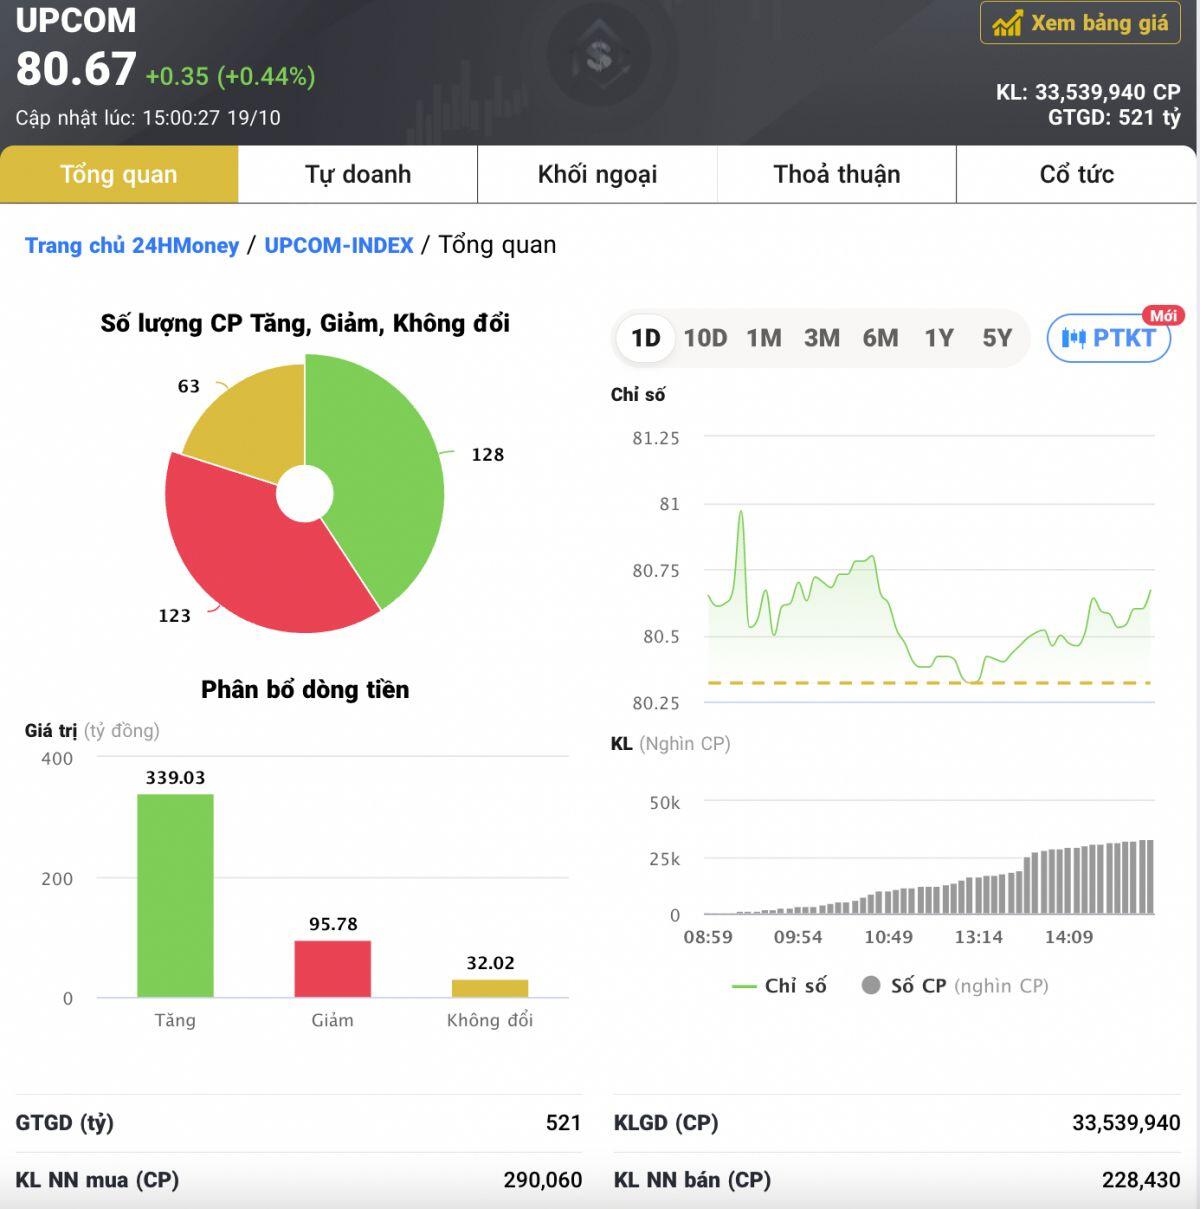Select the 1D time range
Viewport: 1200px width, 1209px height.
645,338
